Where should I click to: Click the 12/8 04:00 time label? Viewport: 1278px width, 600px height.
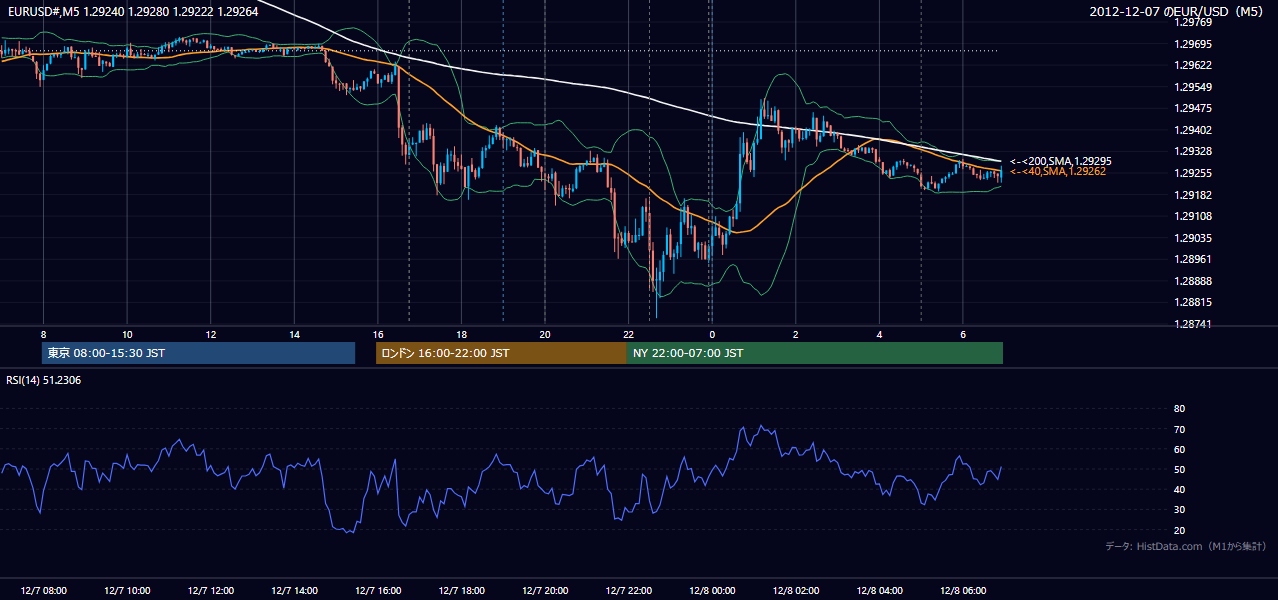pos(879,591)
